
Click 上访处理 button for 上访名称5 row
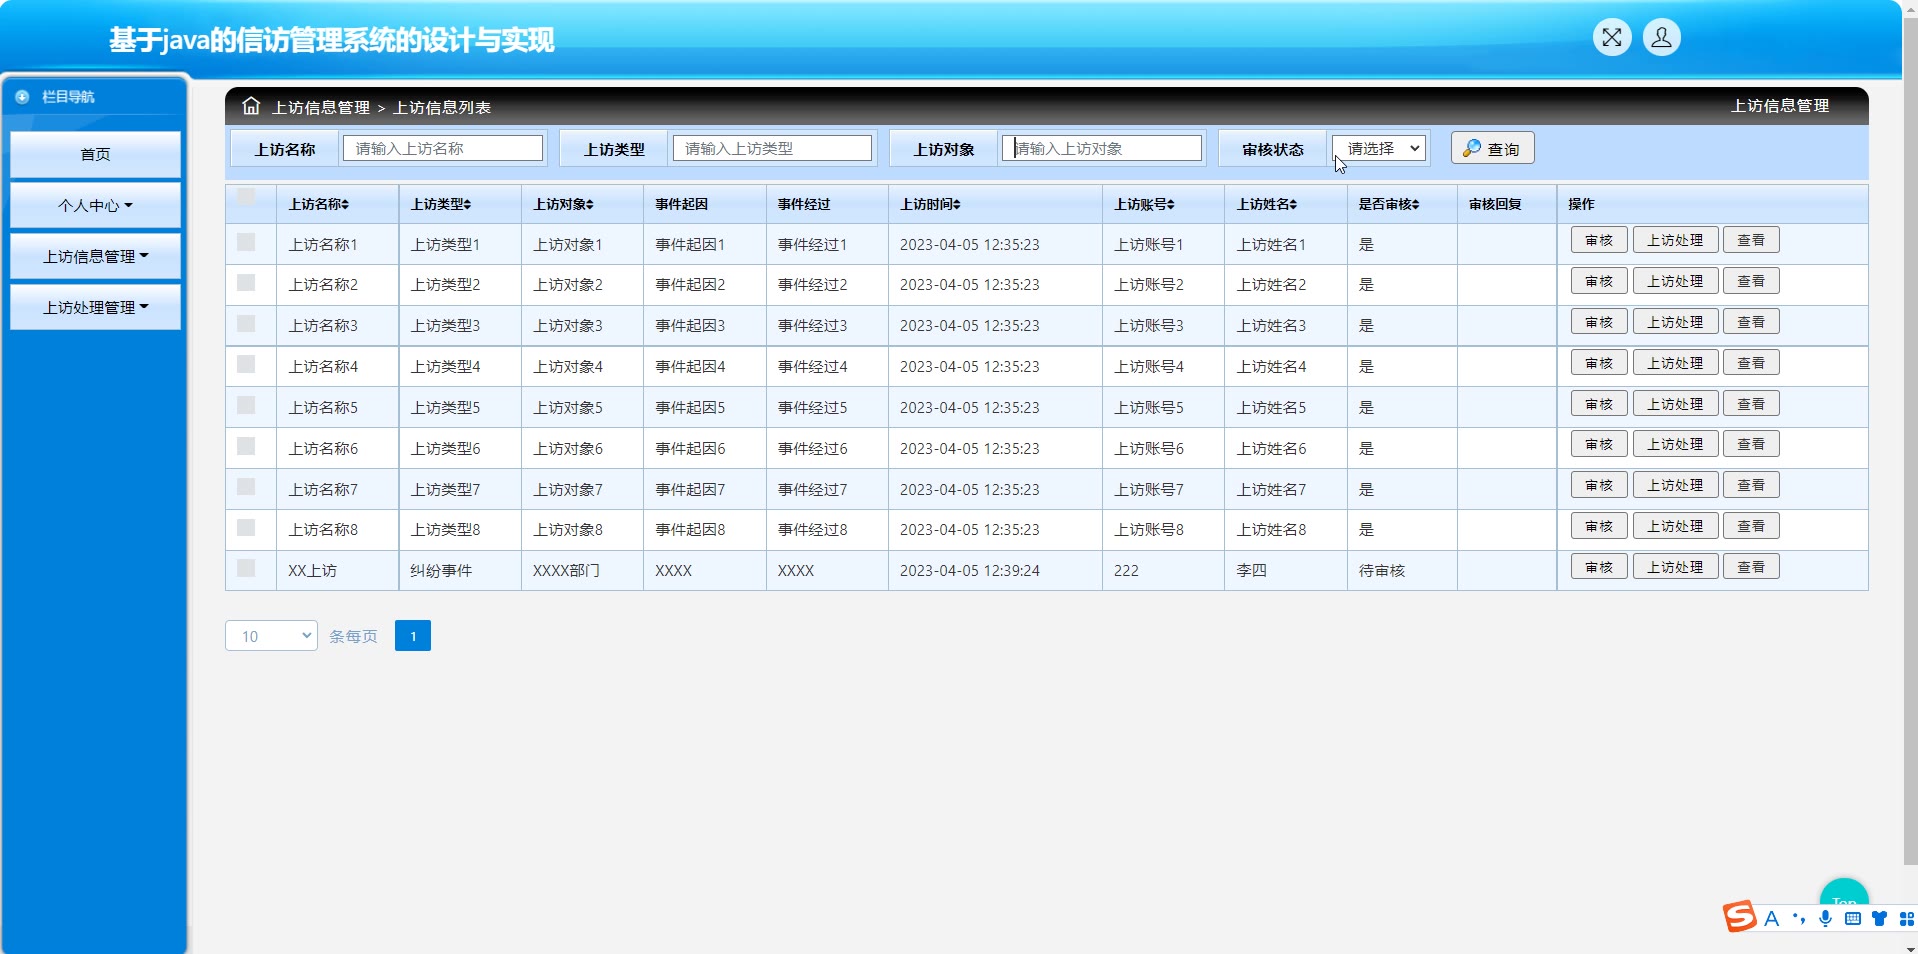(x=1675, y=404)
